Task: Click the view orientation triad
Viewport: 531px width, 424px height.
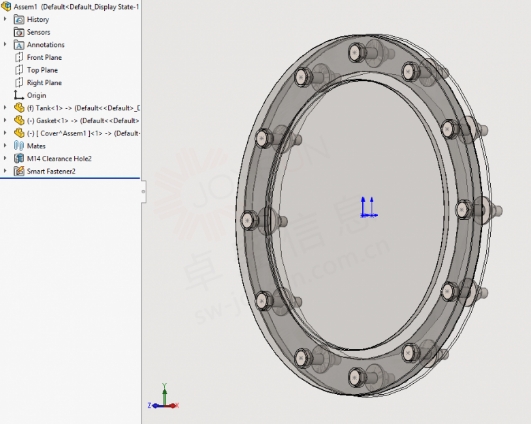Action: [164, 397]
